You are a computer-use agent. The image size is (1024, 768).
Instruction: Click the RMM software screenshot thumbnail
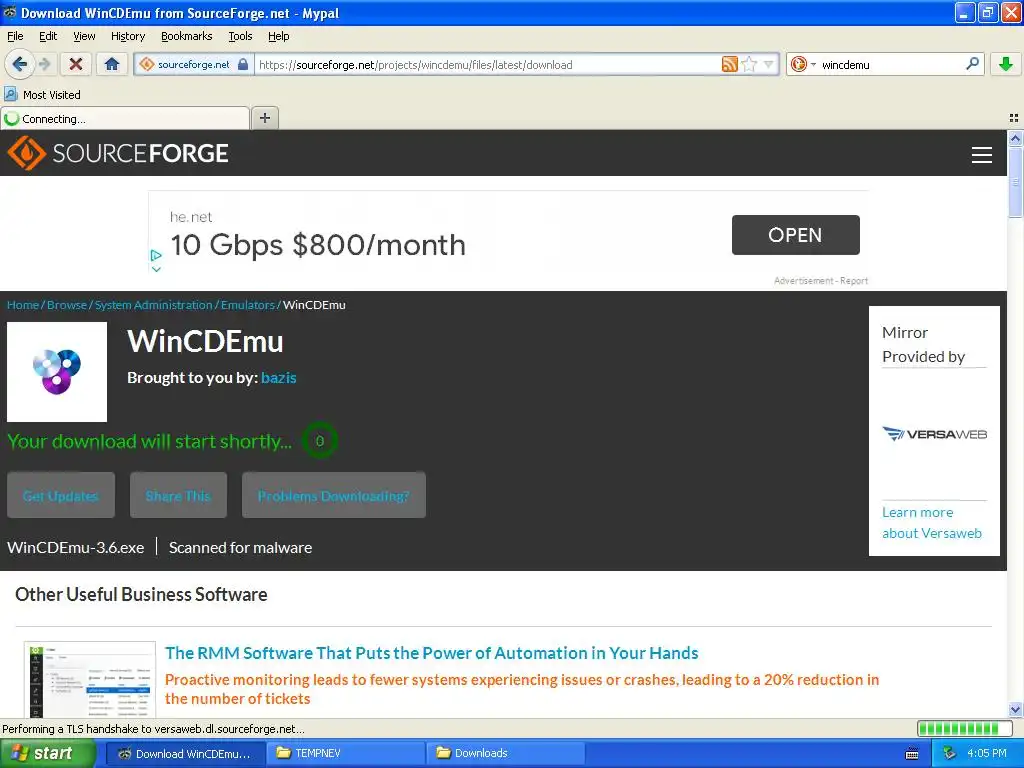coord(90,680)
